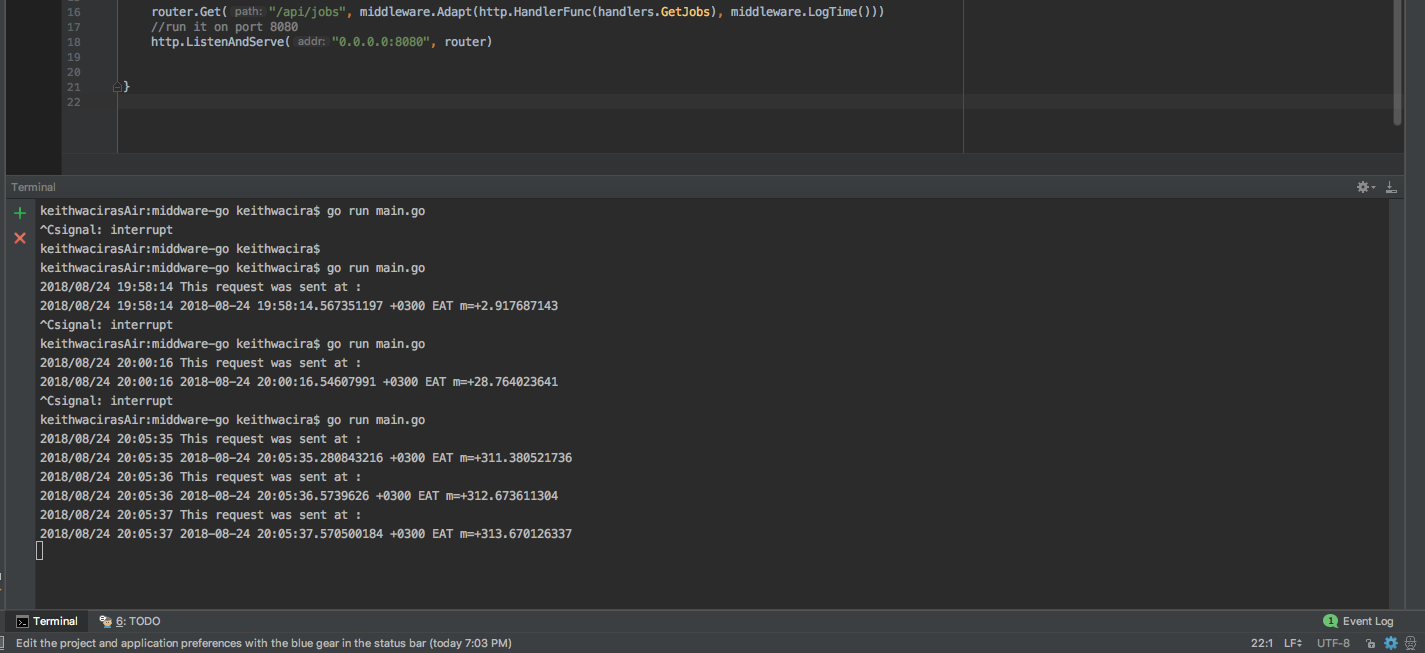The width and height of the screenshot is (1425, 653).
Task: Hide the Terminal panel with the hide icon
Action: [x=1390, y=187]
